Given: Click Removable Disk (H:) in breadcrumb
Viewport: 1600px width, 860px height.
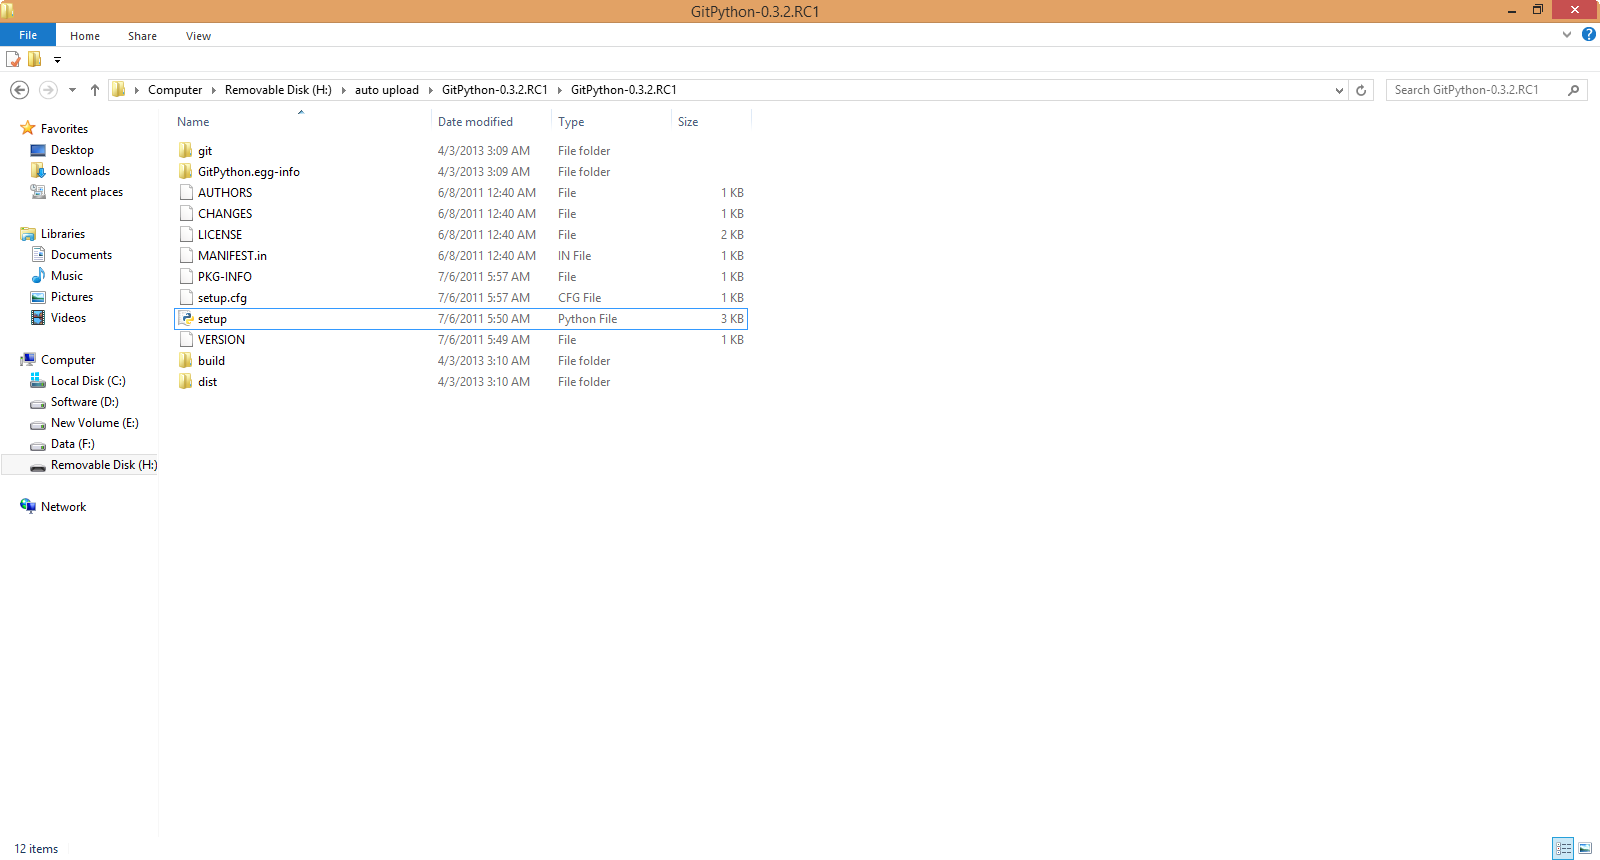Looking at the screenshot, I should (x=278, y=90).
